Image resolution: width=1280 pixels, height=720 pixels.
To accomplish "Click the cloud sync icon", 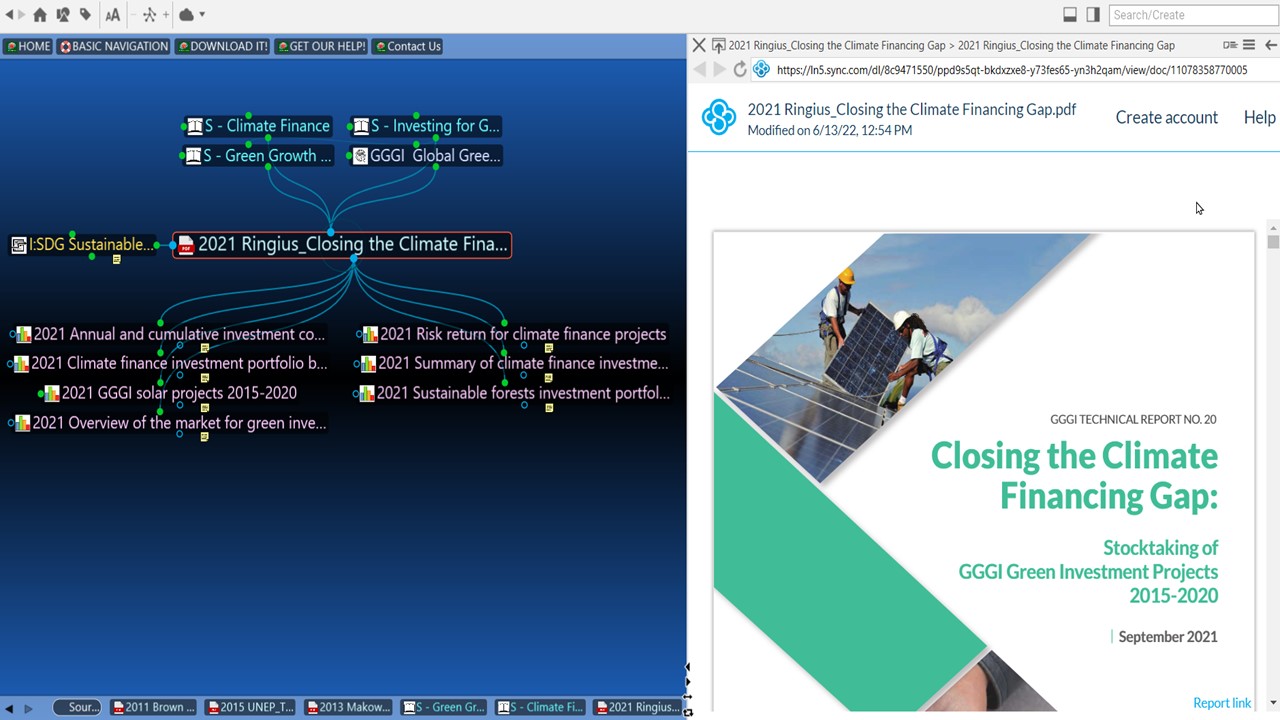I will (186, 15).
